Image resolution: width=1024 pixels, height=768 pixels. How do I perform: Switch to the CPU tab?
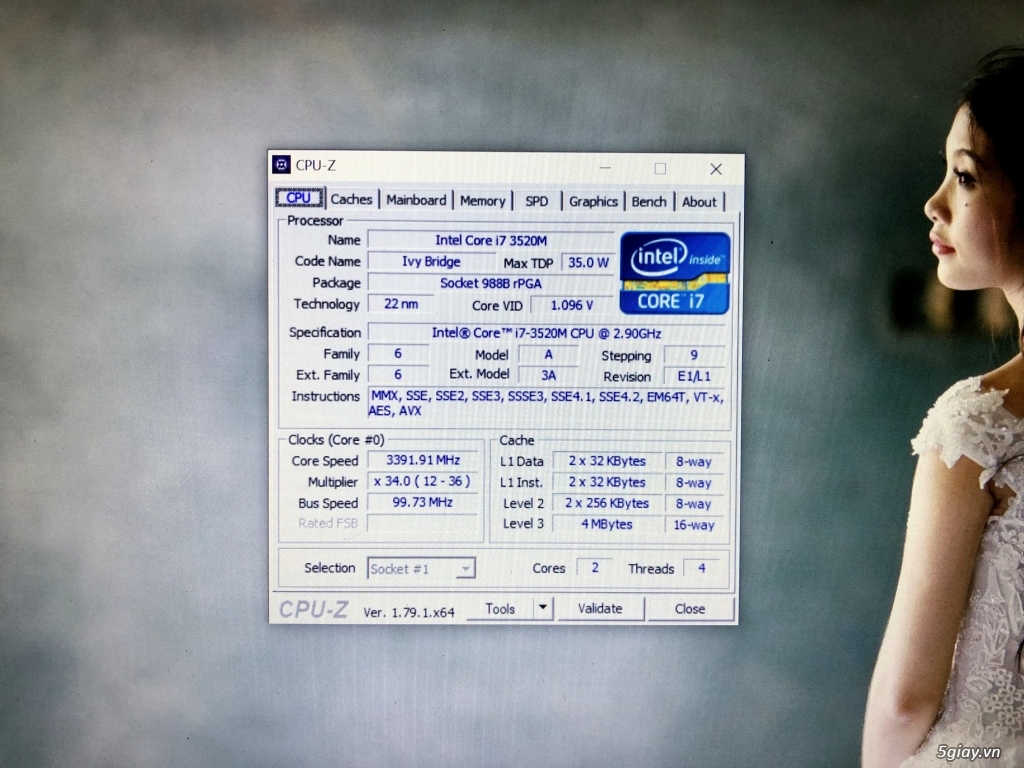tap(298, 197)
